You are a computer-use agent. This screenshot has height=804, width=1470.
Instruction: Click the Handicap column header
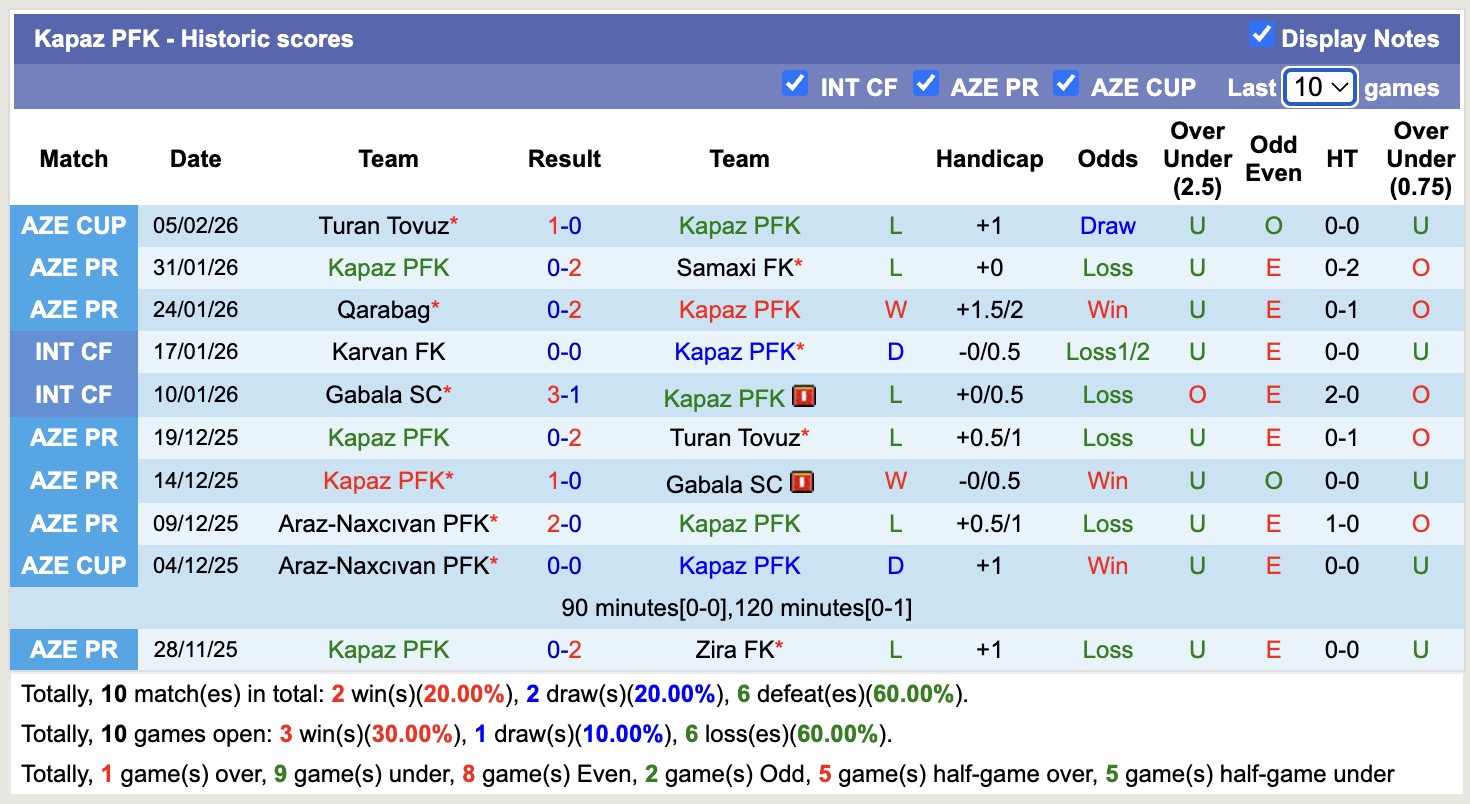coord(989,159)
